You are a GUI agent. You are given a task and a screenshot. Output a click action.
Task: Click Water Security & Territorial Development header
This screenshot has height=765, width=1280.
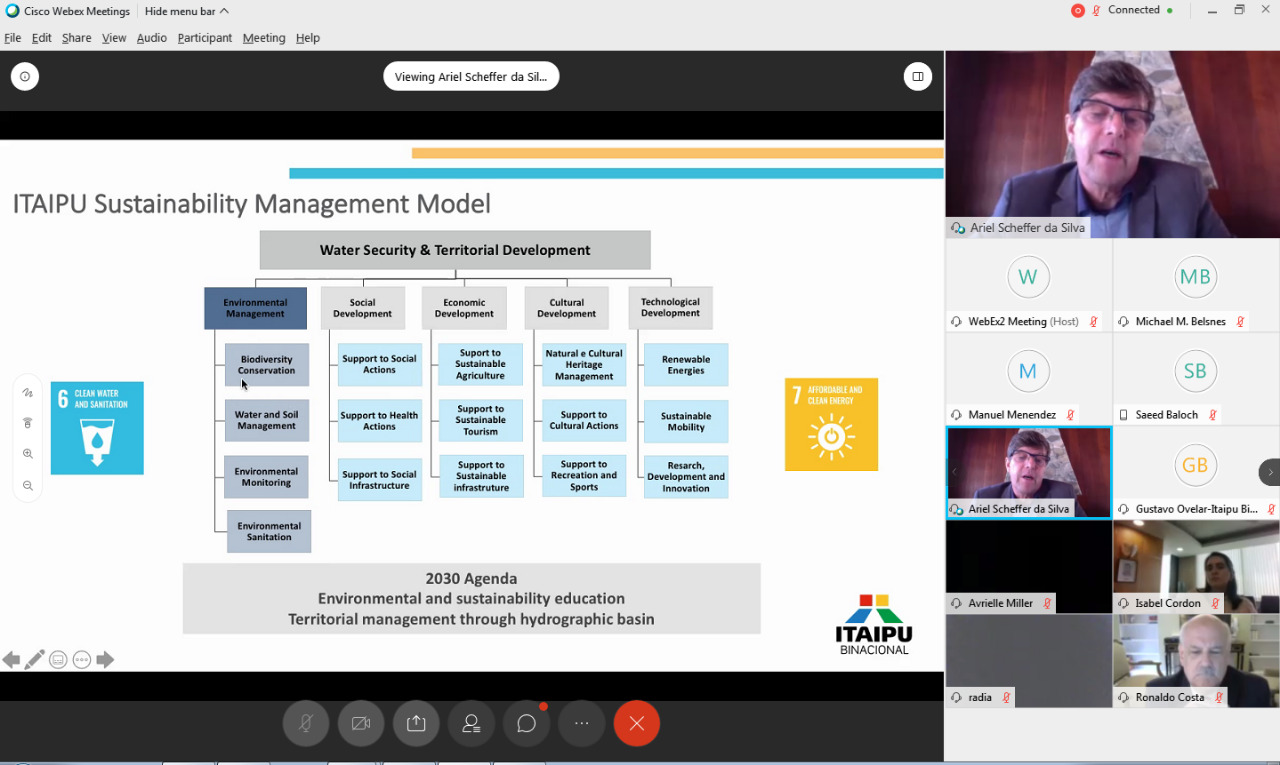pyautogui.click(x=455, y=250)
